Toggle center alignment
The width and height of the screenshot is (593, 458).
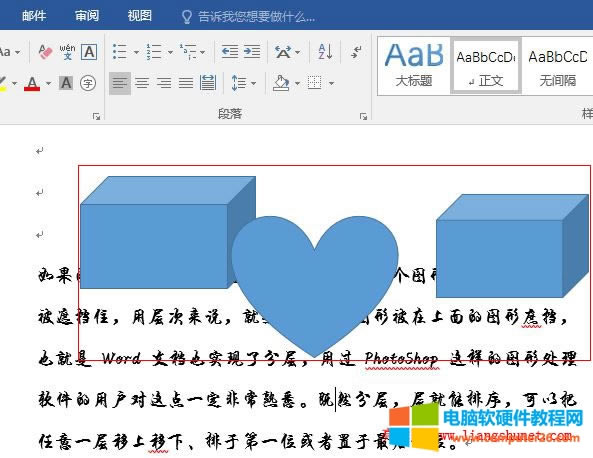tap(142, 83)
